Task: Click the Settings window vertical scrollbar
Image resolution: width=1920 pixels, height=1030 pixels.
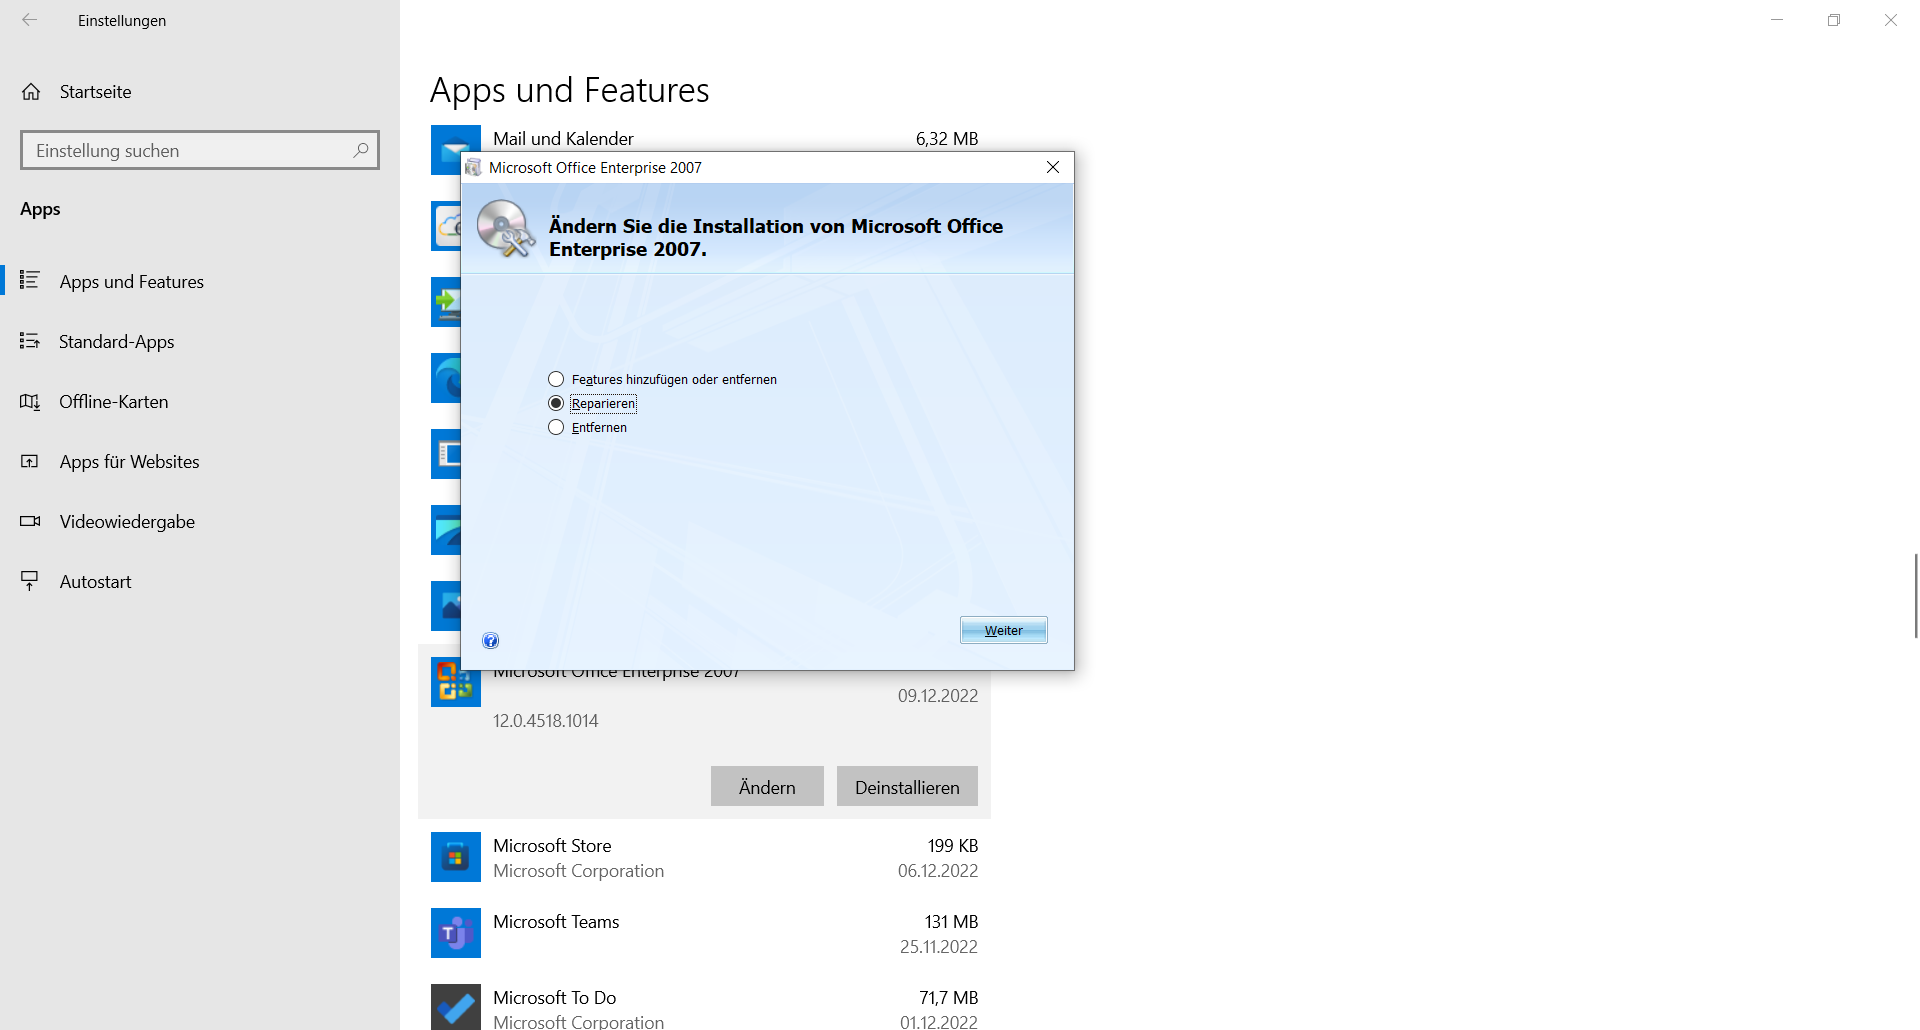Action: click(x=1915, y=595)
